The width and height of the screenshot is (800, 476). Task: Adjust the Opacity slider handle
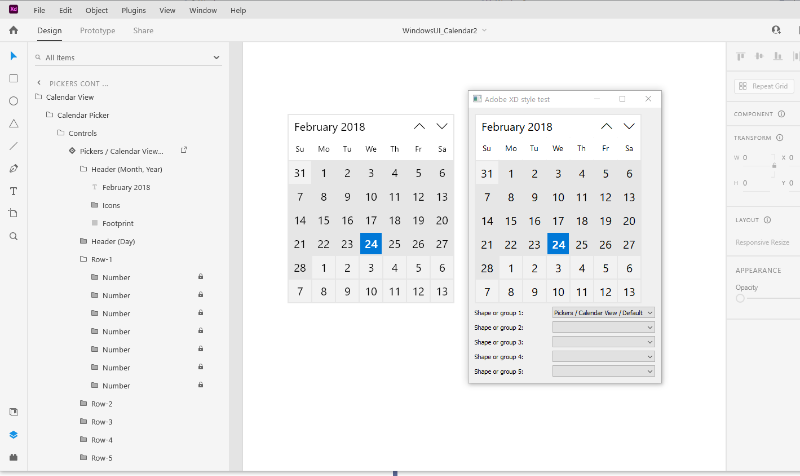coord(740,298)
